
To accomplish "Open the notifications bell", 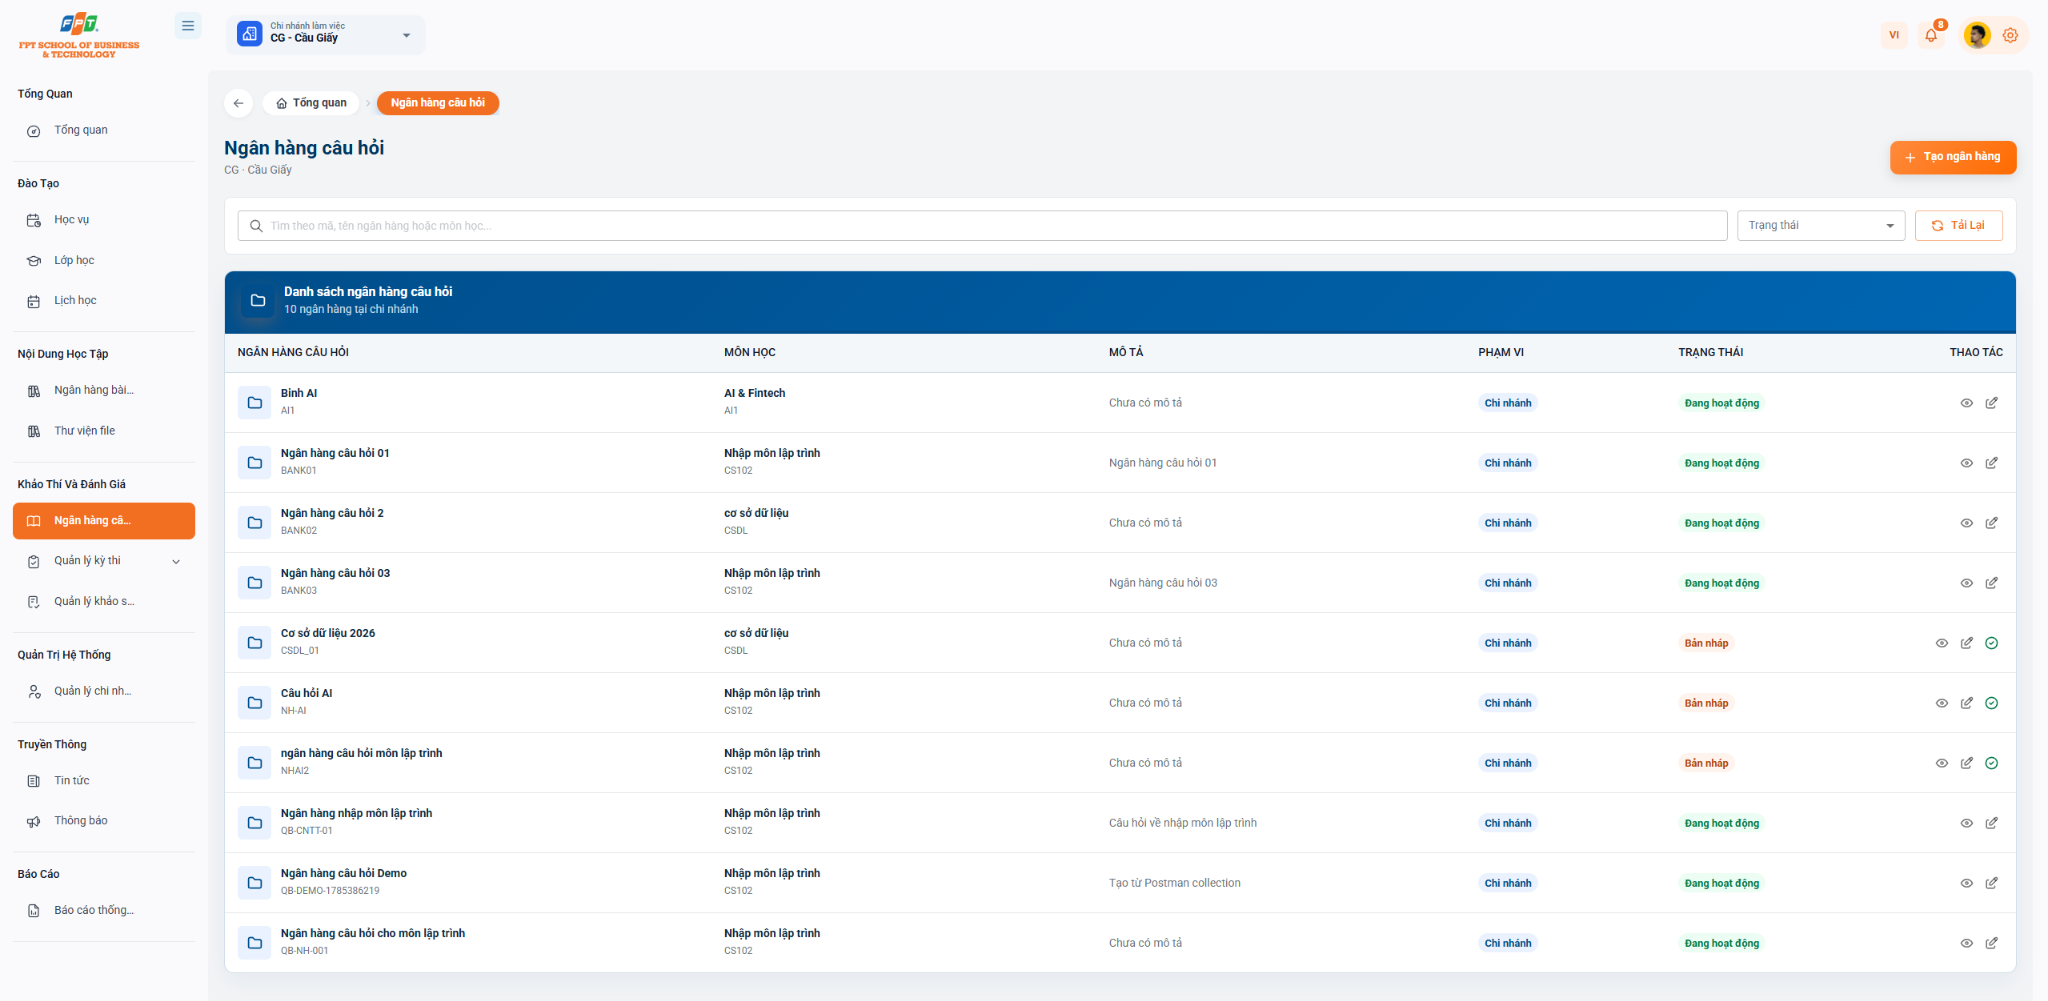I will click(1931, 36).
